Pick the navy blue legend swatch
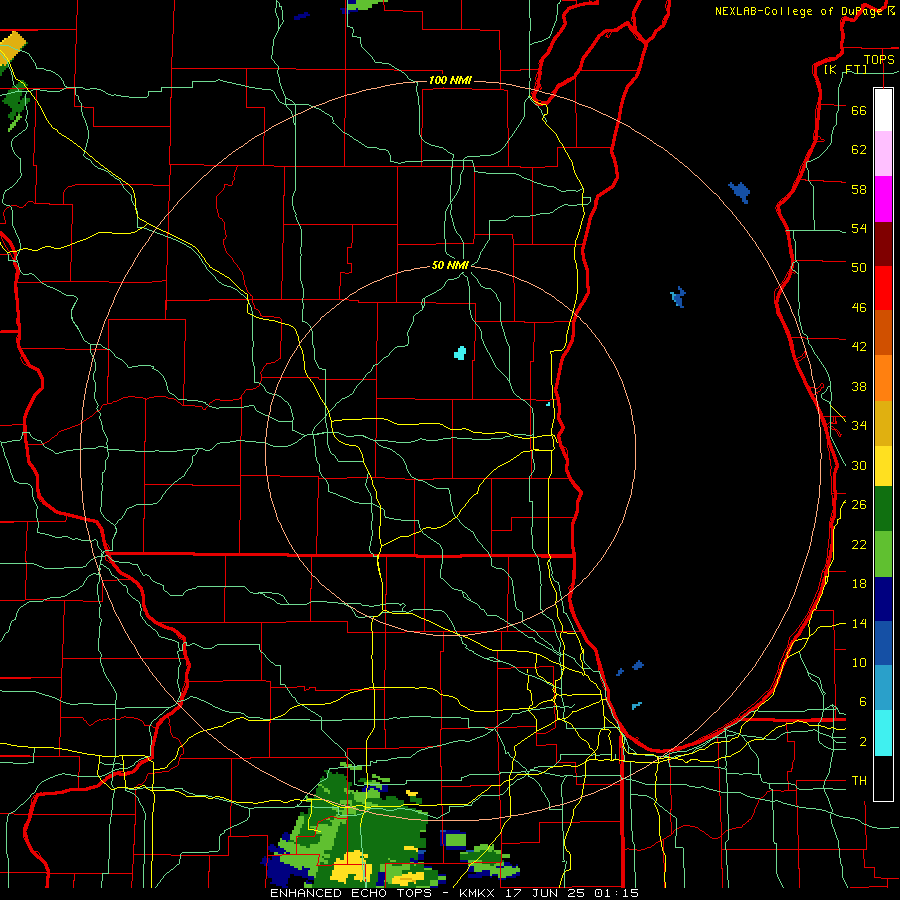Viewport: 900px width, 900px height. tap(883, 599)
